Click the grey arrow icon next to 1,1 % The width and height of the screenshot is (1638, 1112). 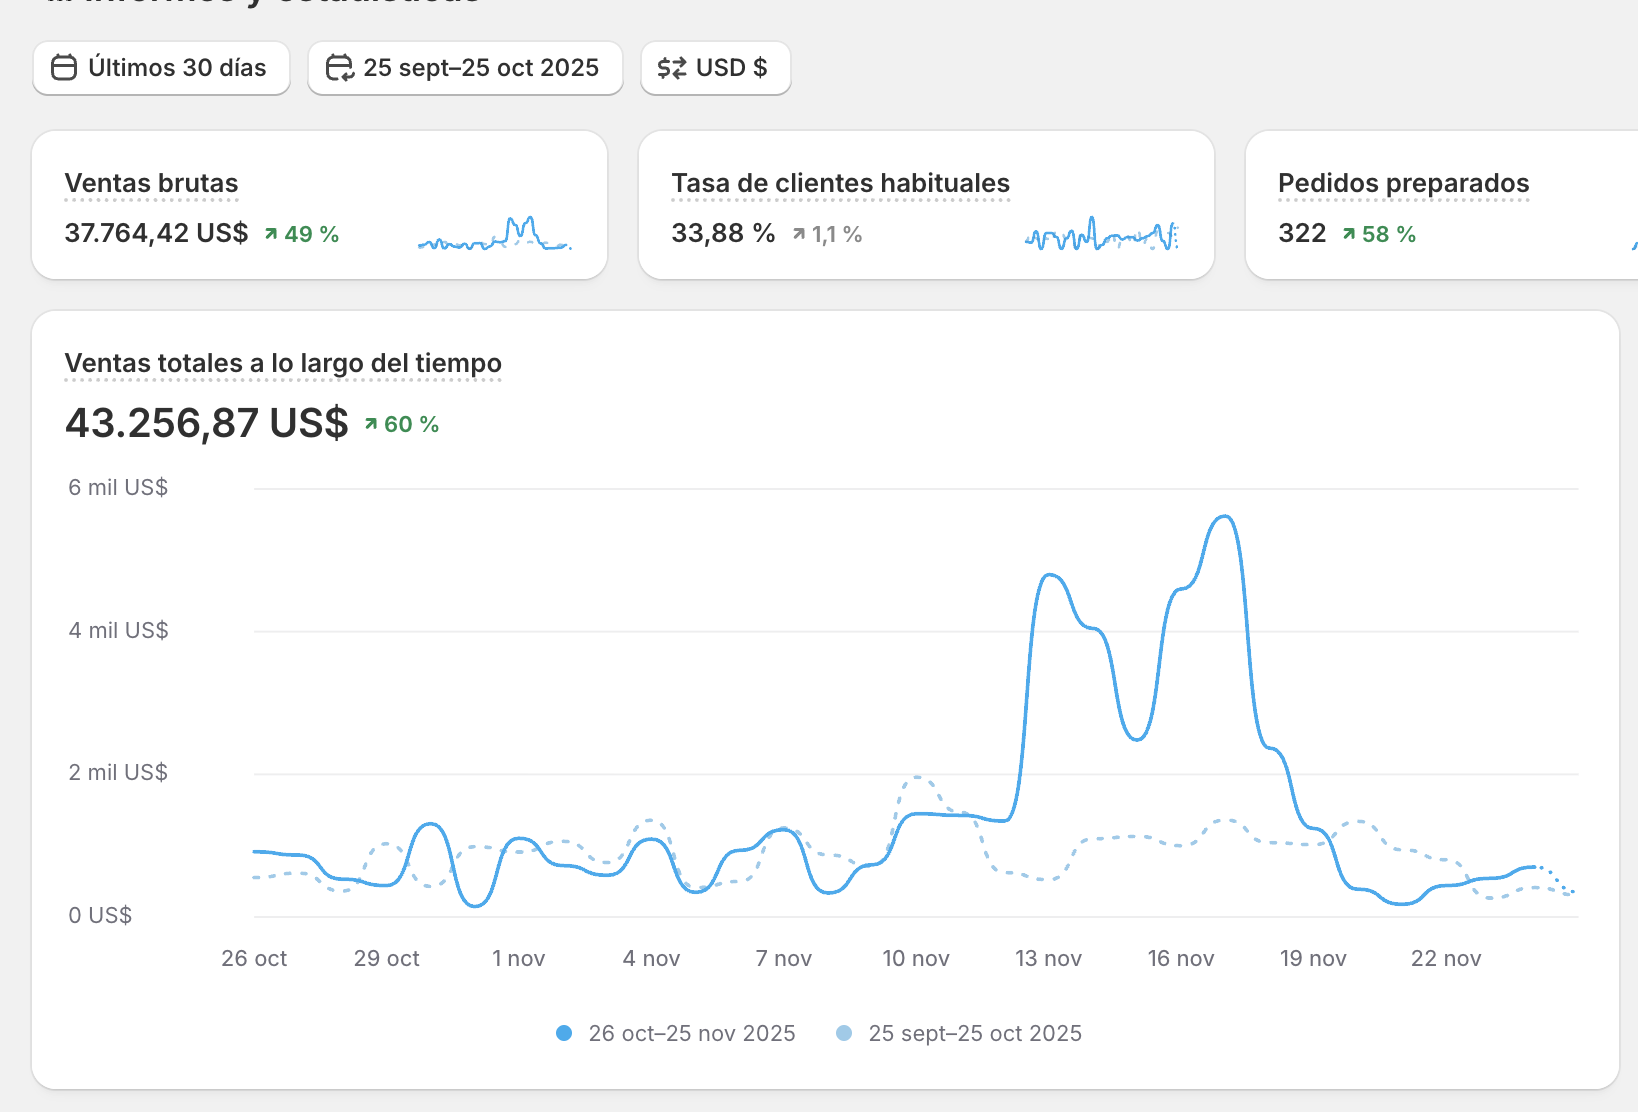(799, 234)
